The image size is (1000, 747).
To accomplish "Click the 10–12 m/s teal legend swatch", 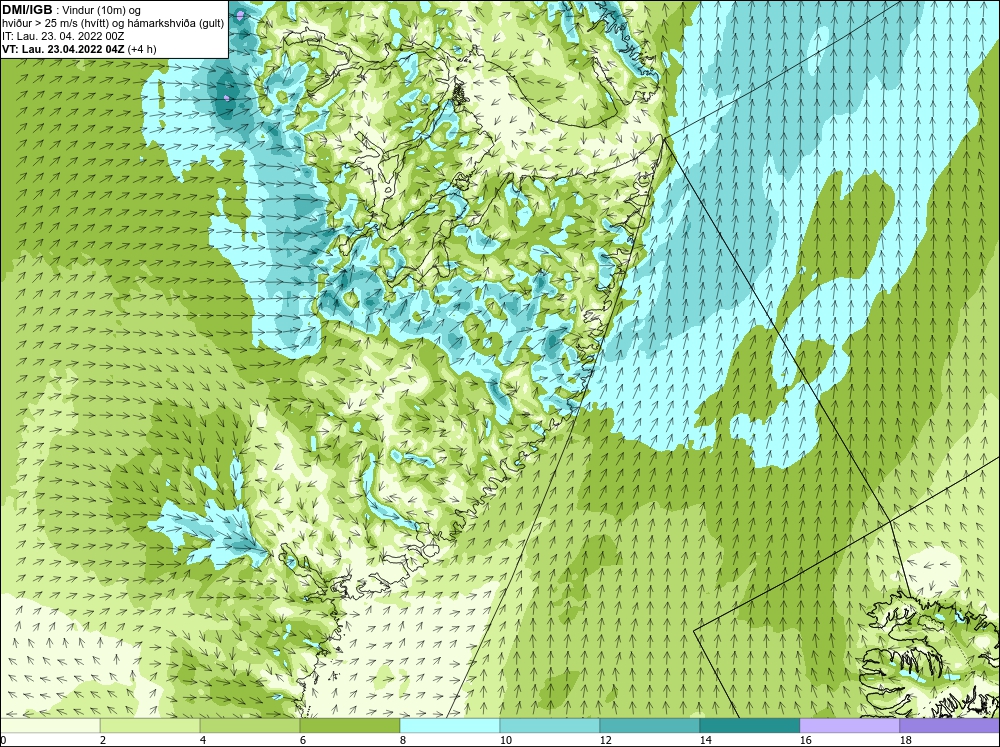I will tap(550, 726).
